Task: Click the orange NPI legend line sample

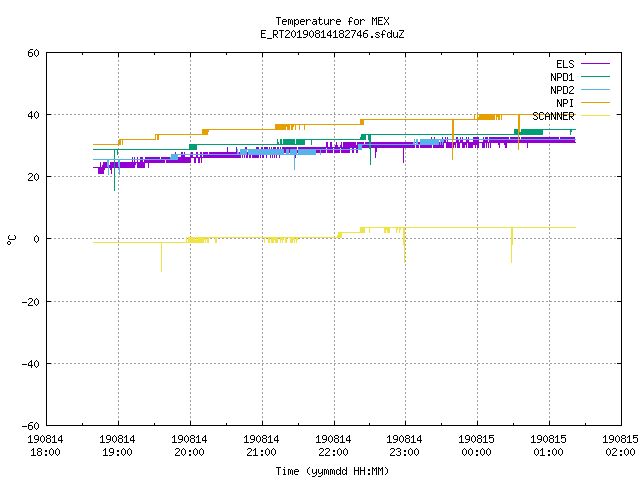Action: pyautogui.click(x=595, y=102)
